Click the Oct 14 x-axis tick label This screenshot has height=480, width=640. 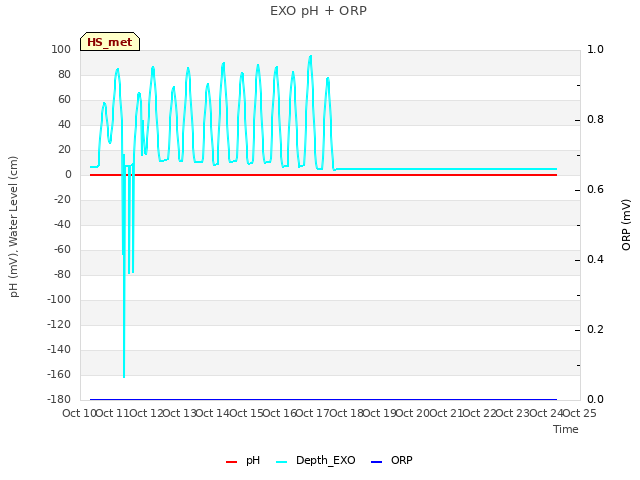213,413
